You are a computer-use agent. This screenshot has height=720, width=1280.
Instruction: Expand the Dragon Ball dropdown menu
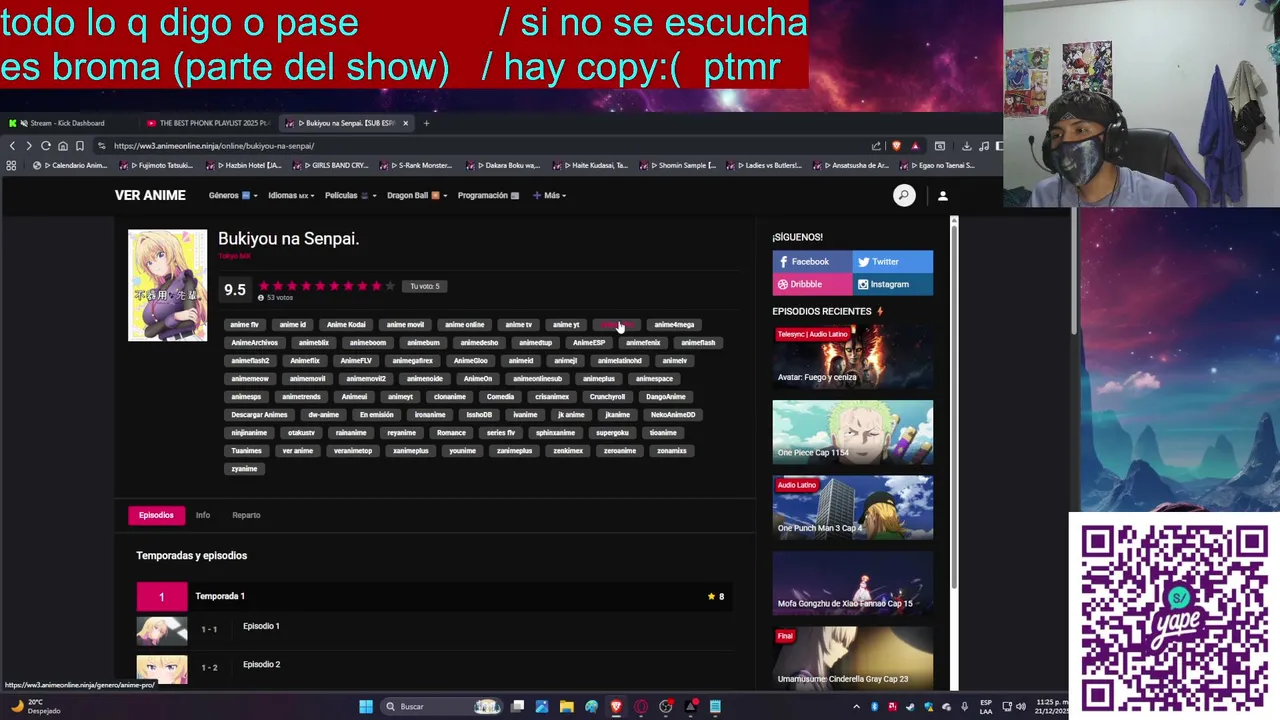click(417, 196)
